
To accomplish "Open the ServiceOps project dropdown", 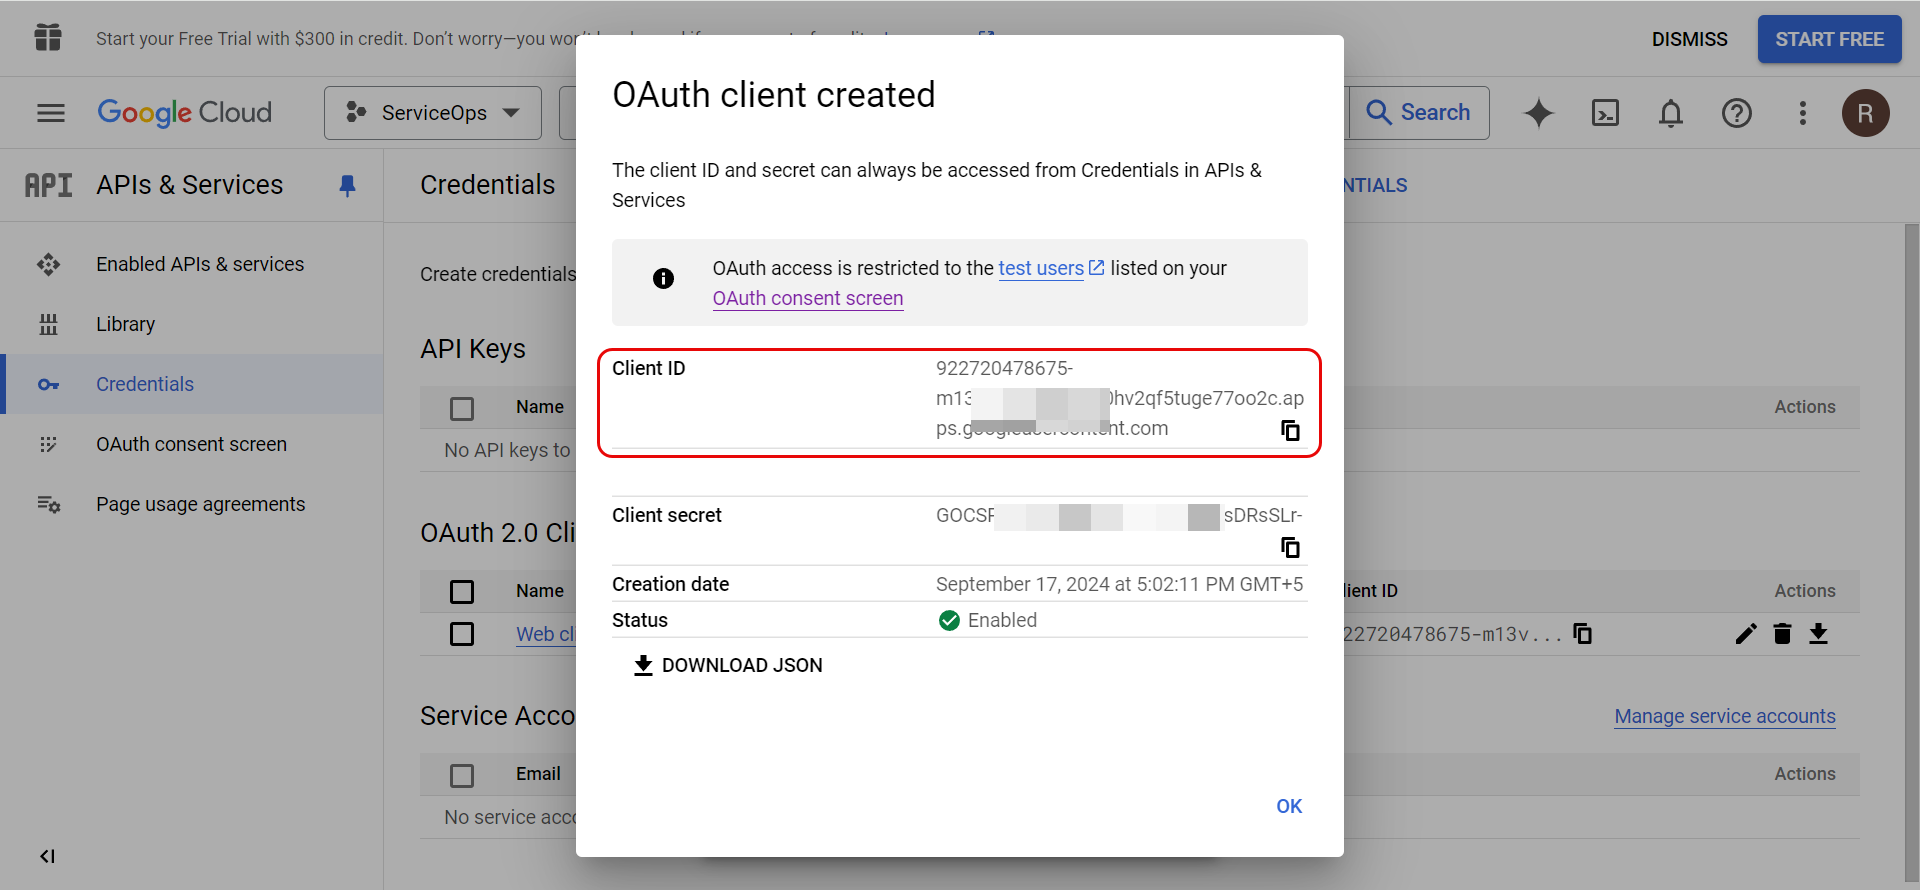I will tap(432, 113).
